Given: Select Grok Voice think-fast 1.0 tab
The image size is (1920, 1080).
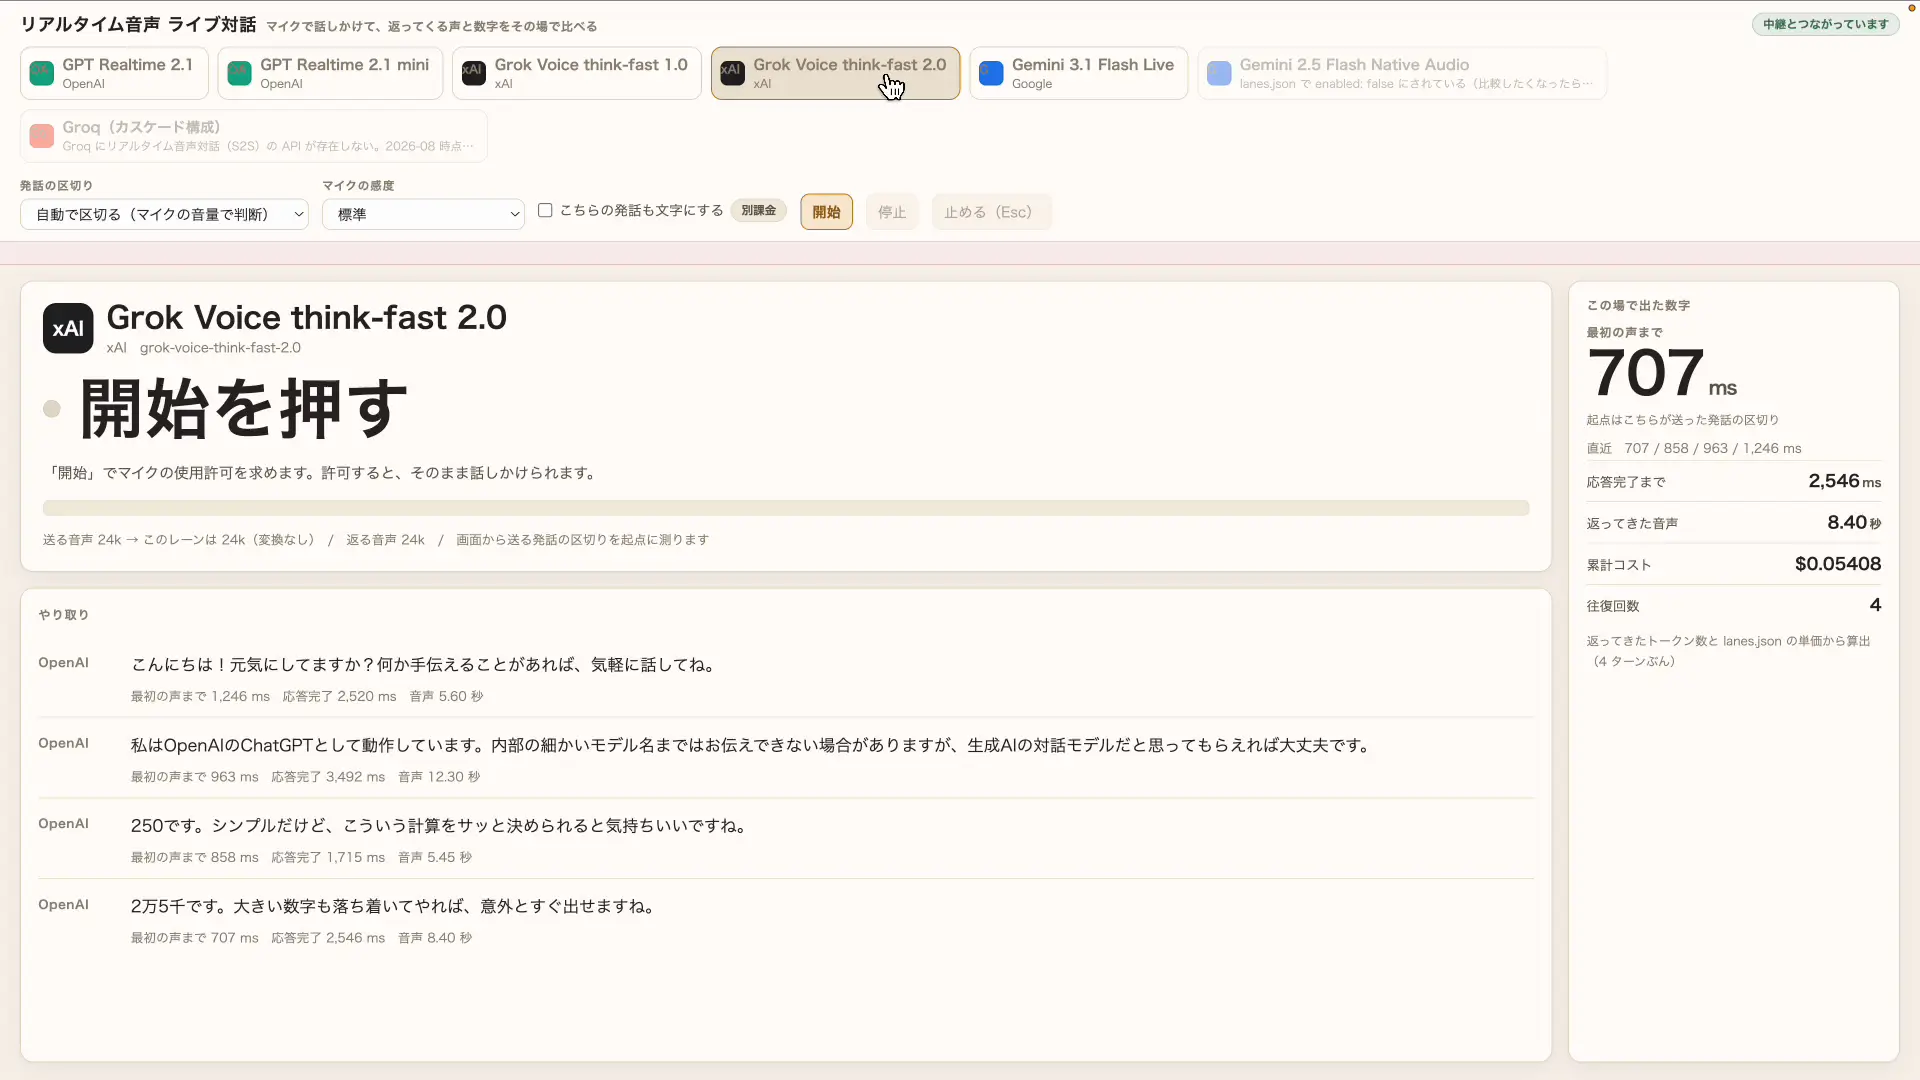Looking at the screenshot, I should point(577,73).
